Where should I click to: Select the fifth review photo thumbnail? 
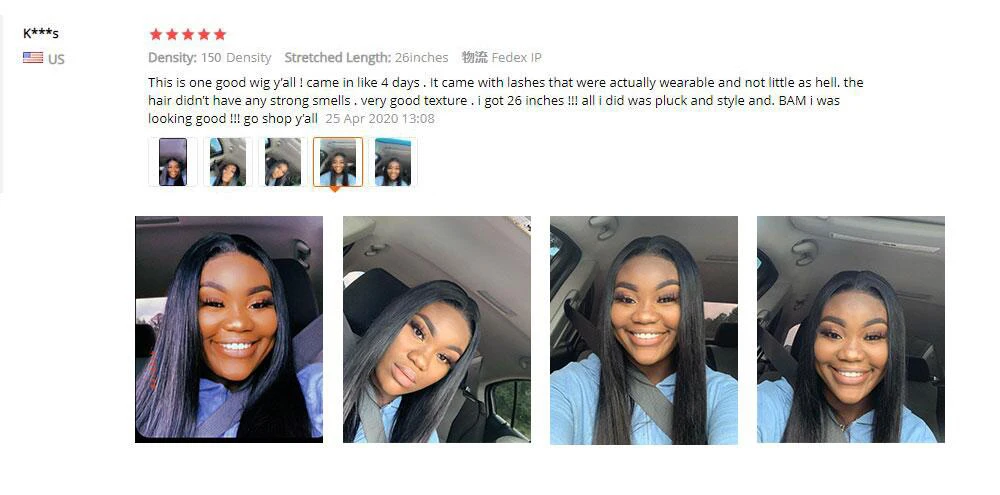tap(393, 162)
